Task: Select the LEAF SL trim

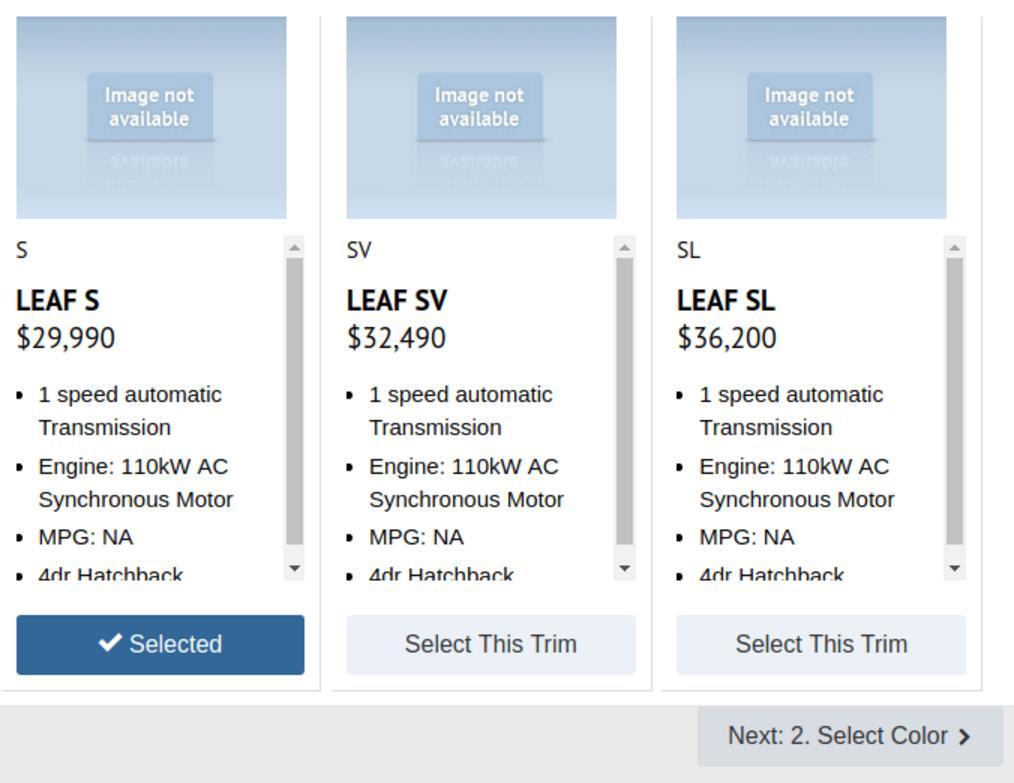Action: tap(820, 644)
